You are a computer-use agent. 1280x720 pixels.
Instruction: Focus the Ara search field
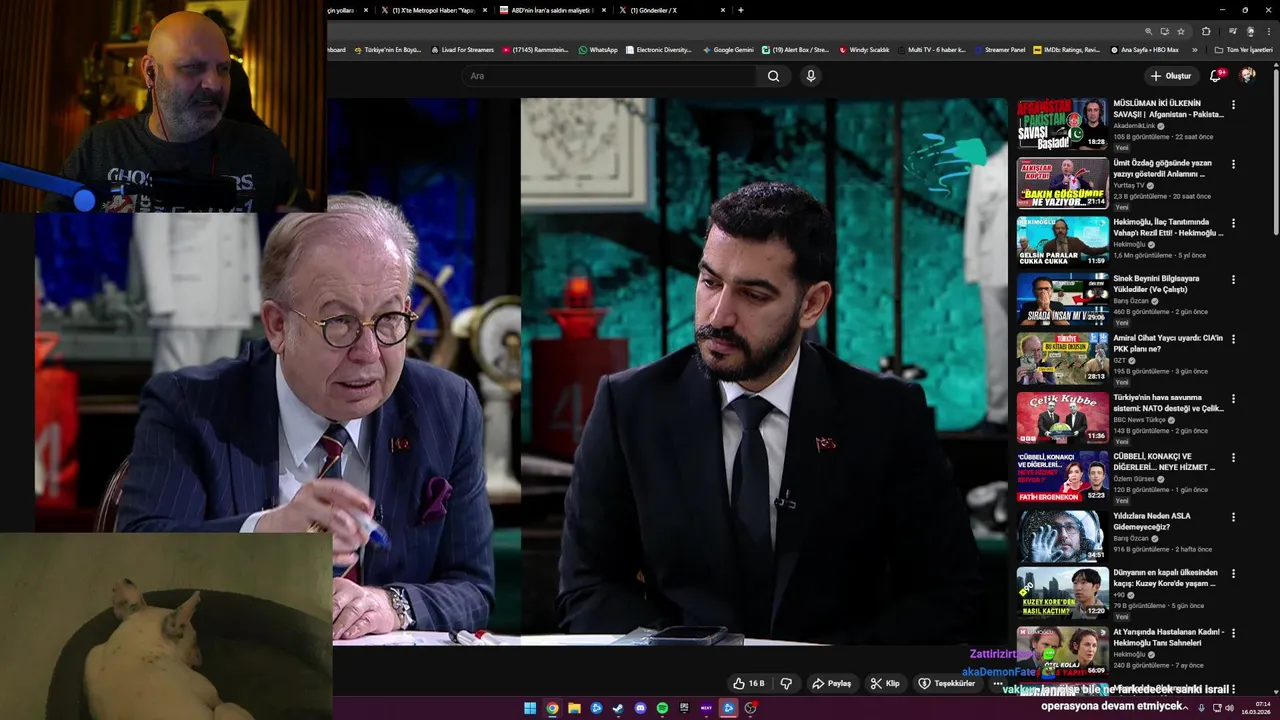pyautogui.click(x=610, y=76)
